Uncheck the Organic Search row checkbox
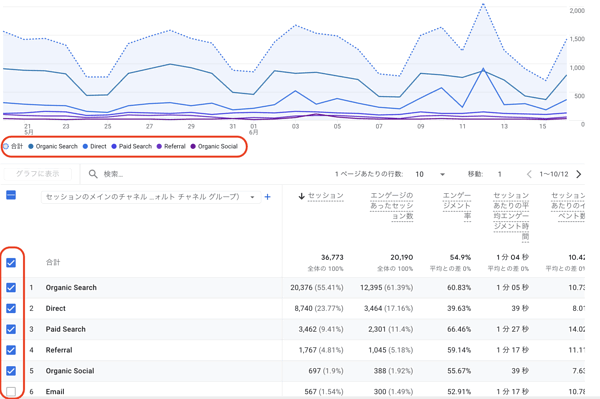This screenshot has width=600, height=399. [11, 288]
